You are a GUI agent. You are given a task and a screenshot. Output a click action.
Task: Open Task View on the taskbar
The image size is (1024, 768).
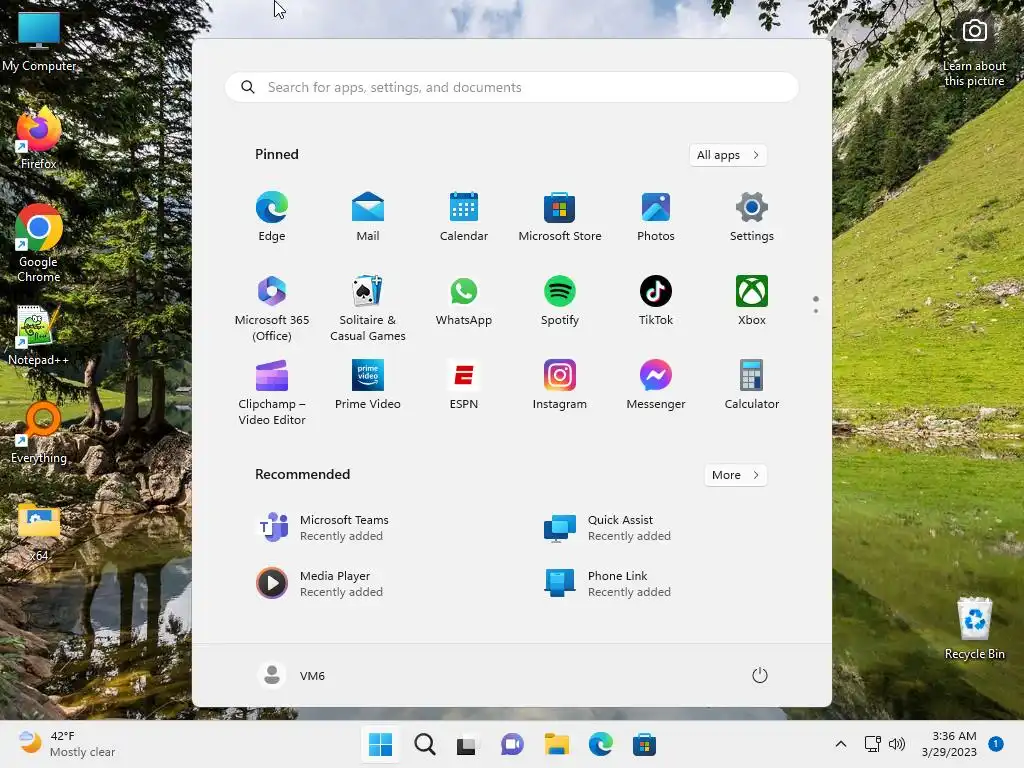(x=468, y=744)
